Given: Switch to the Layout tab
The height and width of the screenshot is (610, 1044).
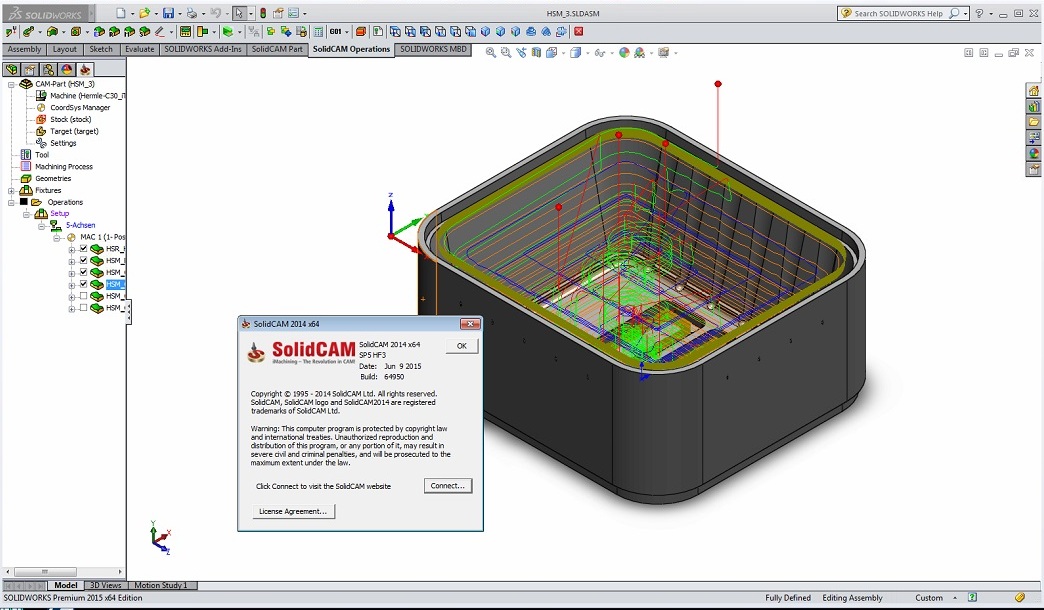Looking at the screenshot, I should tap(65, 49).
